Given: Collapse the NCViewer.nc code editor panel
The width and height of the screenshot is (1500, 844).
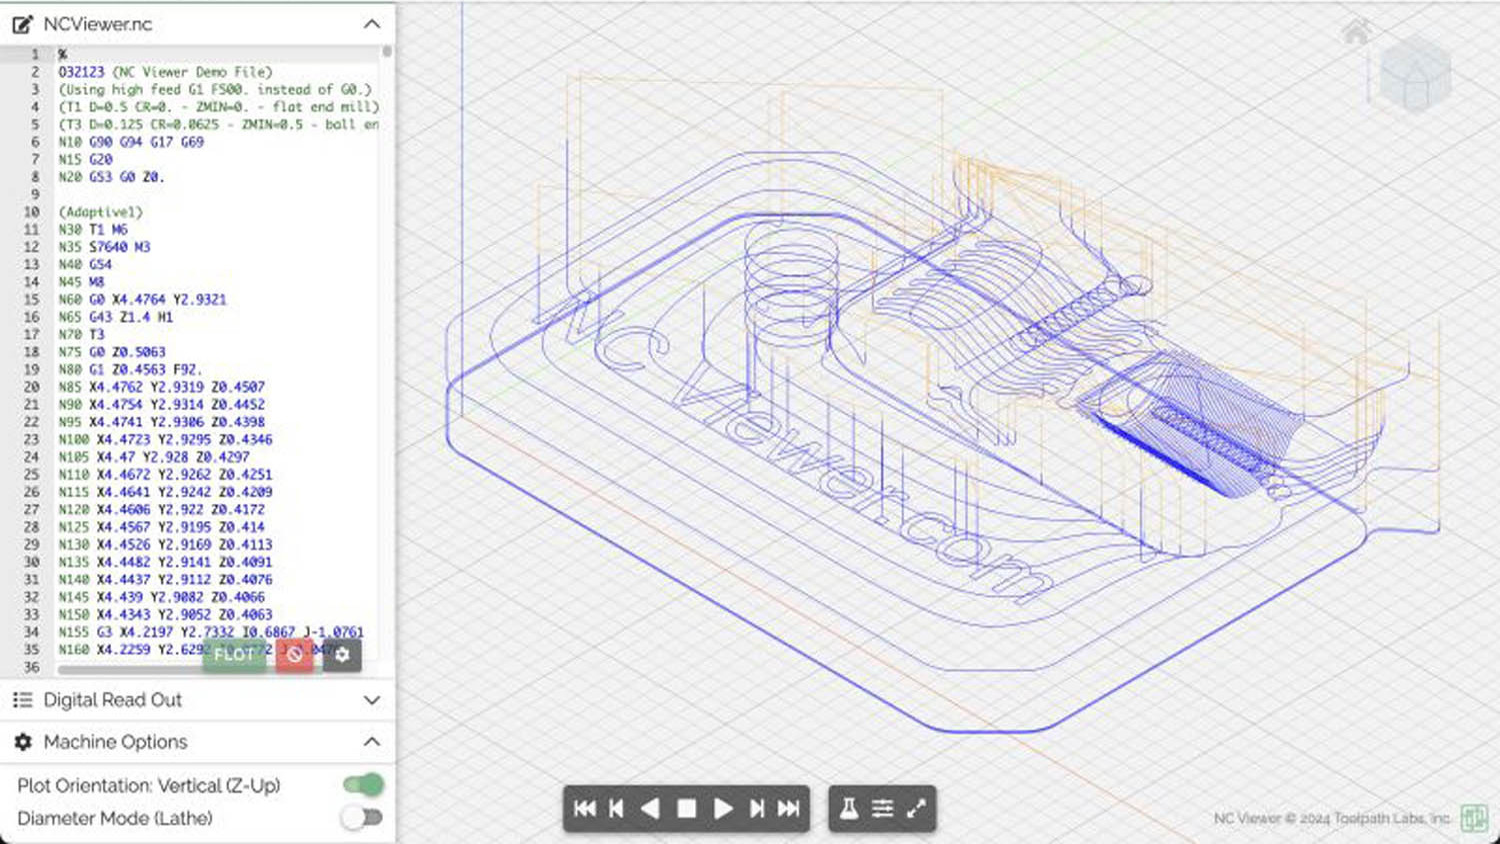Looking at the screenshot, I should coord(371,23).
